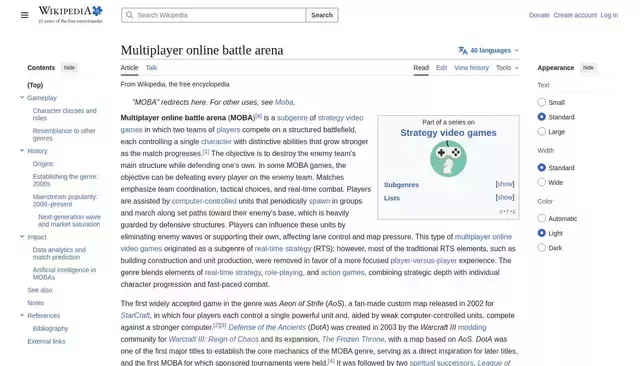This screenshot has width=640, height=366.
Task: Select Standard text size
Action: pos(542,117)
